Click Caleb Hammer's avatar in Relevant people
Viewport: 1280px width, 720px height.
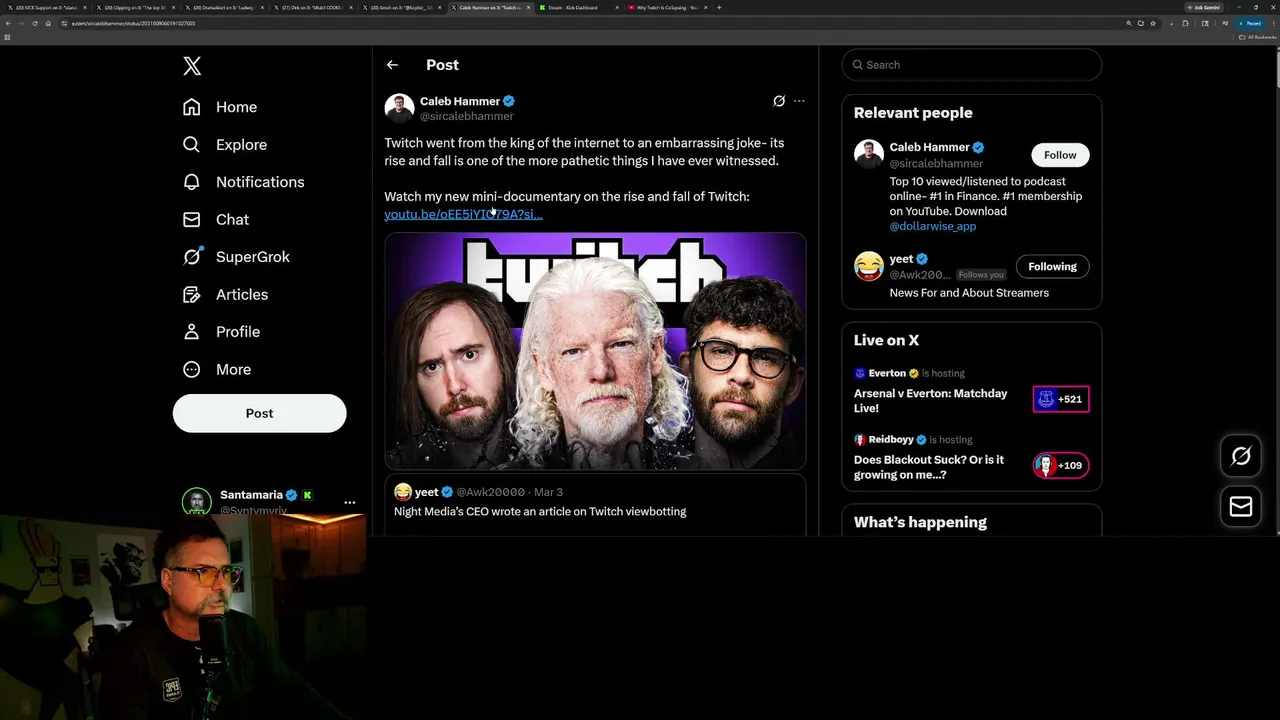coord(868,154)
